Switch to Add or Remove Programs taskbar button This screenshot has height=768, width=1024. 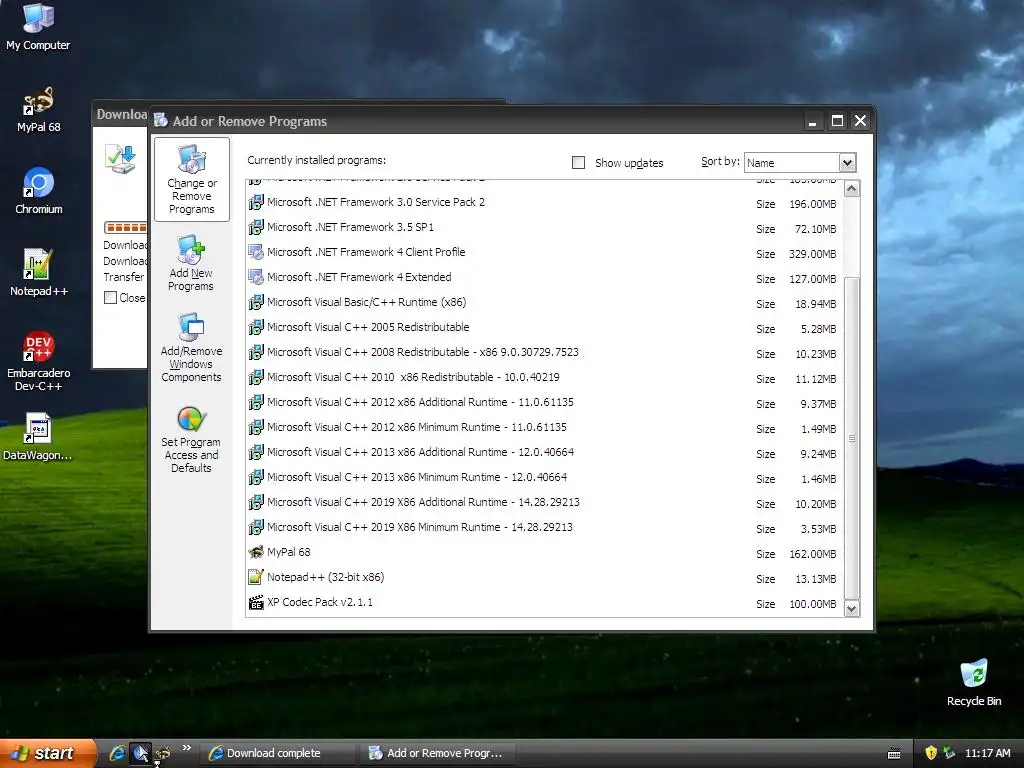tap(439, 753)
